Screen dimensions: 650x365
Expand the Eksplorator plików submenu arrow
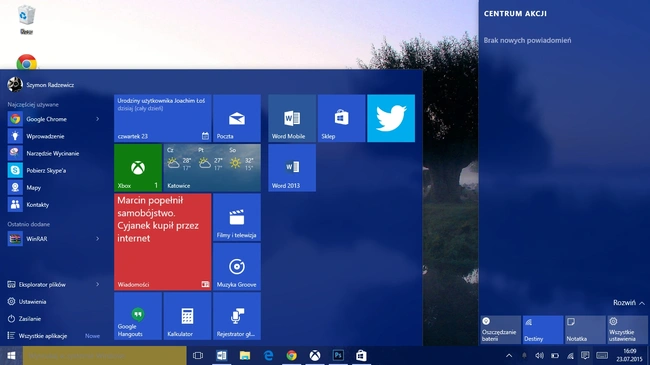[x=97, y=285]
